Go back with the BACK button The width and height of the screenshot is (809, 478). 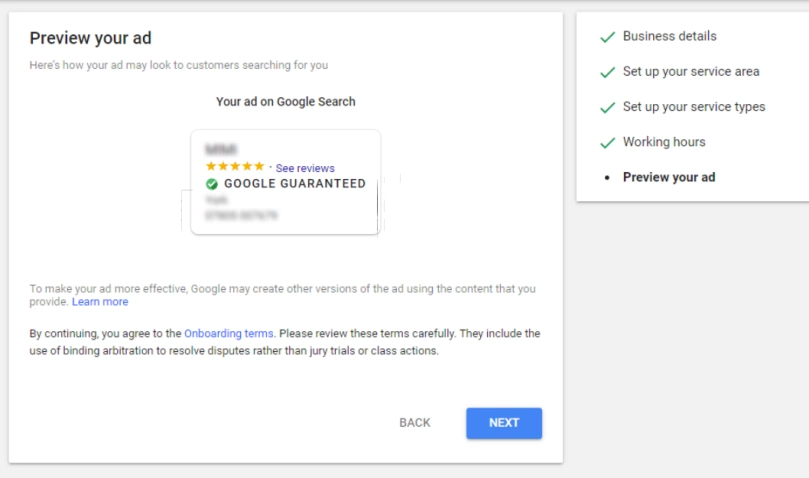point(414,423)
